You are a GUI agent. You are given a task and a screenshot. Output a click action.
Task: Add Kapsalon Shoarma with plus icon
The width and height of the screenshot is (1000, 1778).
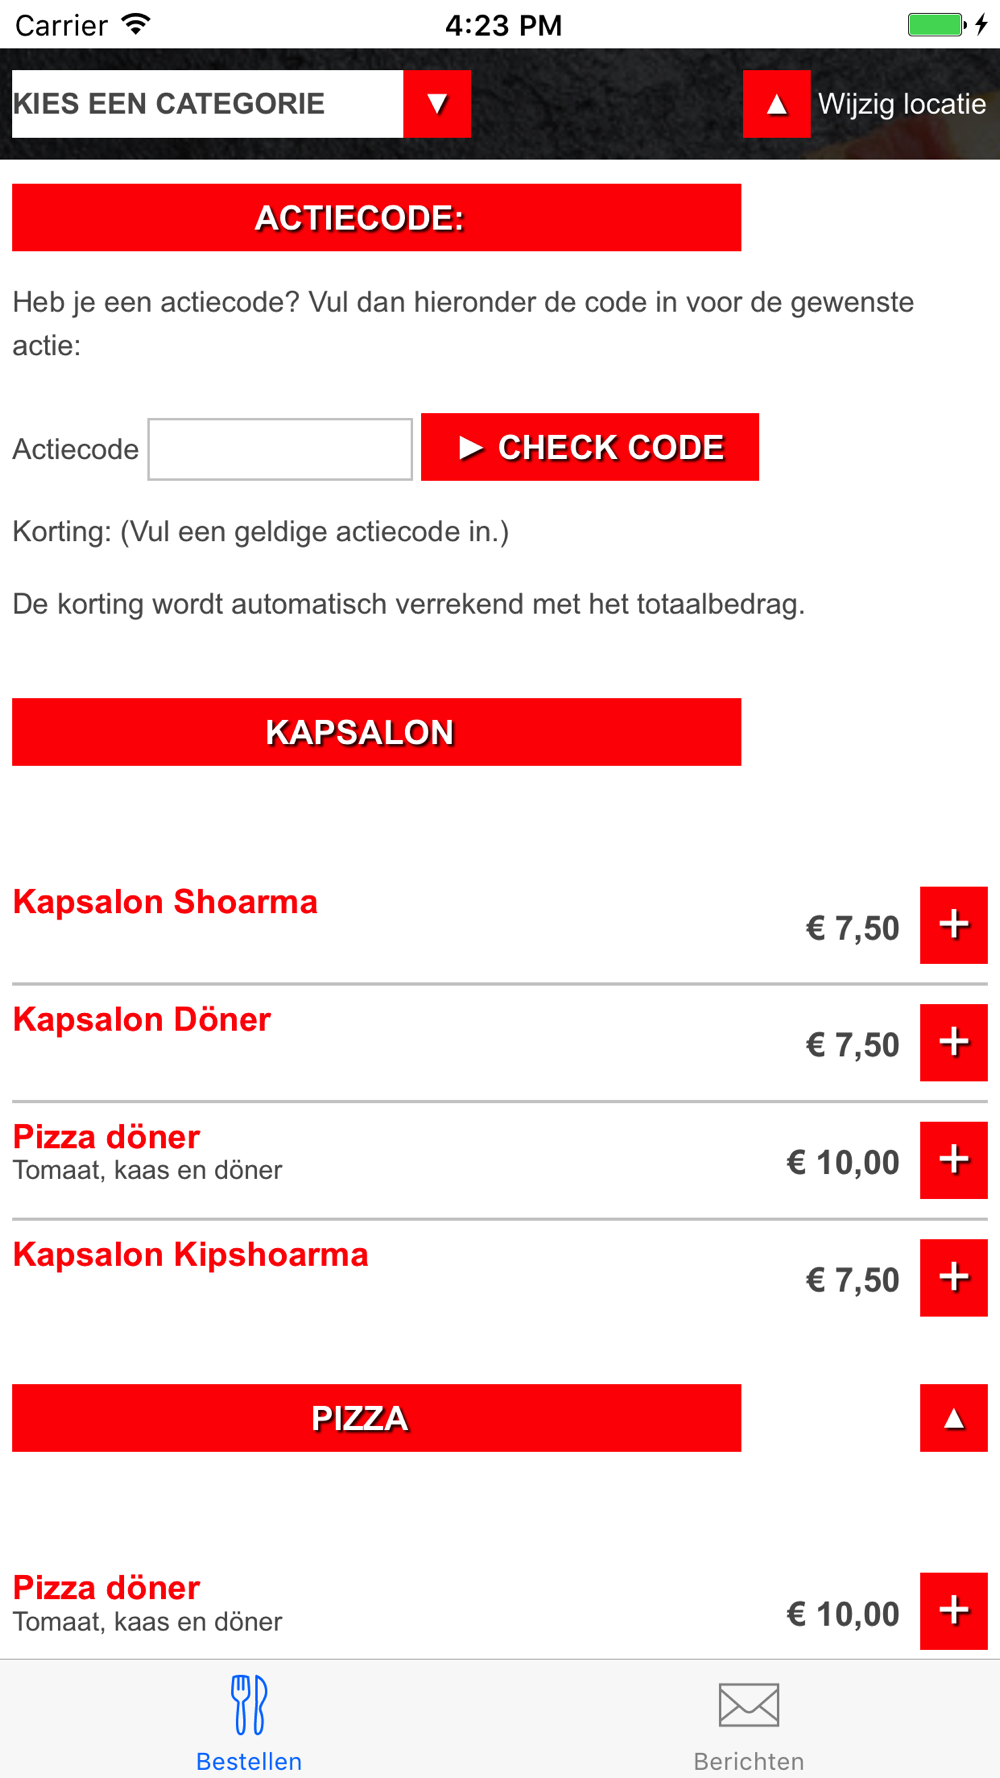[x=953, y=925]
